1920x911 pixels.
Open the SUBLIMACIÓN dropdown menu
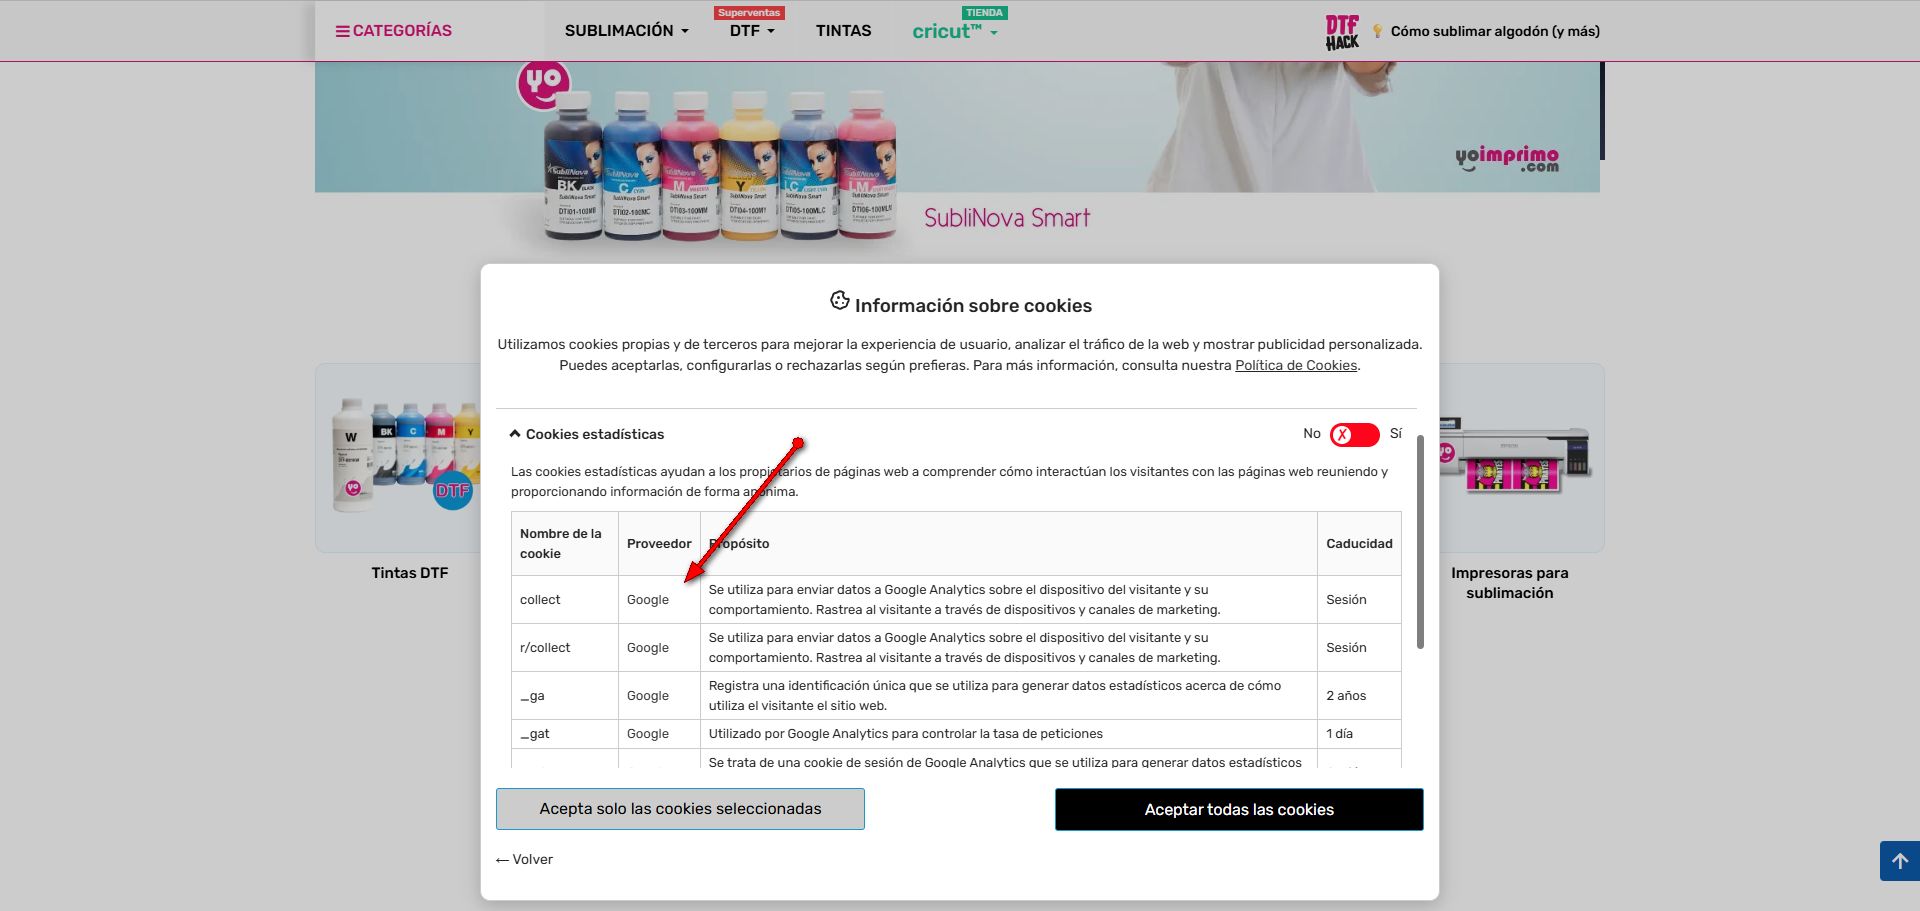point(627,31)
